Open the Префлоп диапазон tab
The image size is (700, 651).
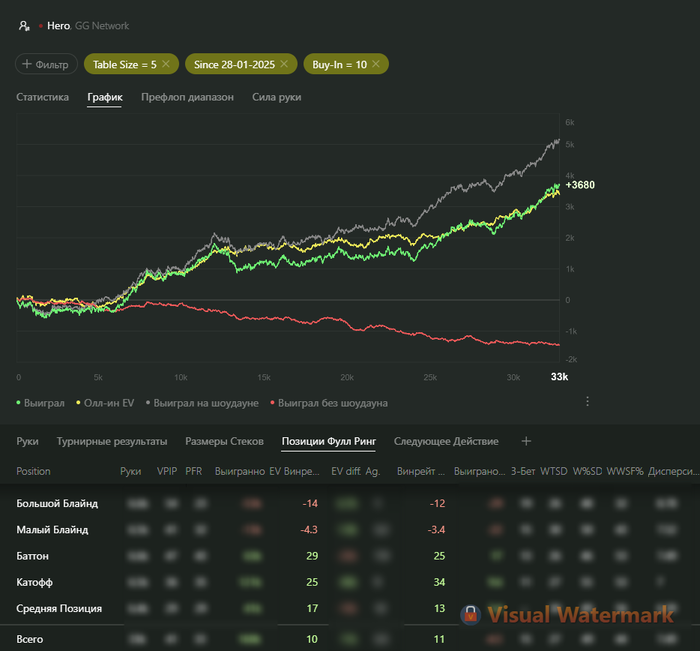(188, 97)
